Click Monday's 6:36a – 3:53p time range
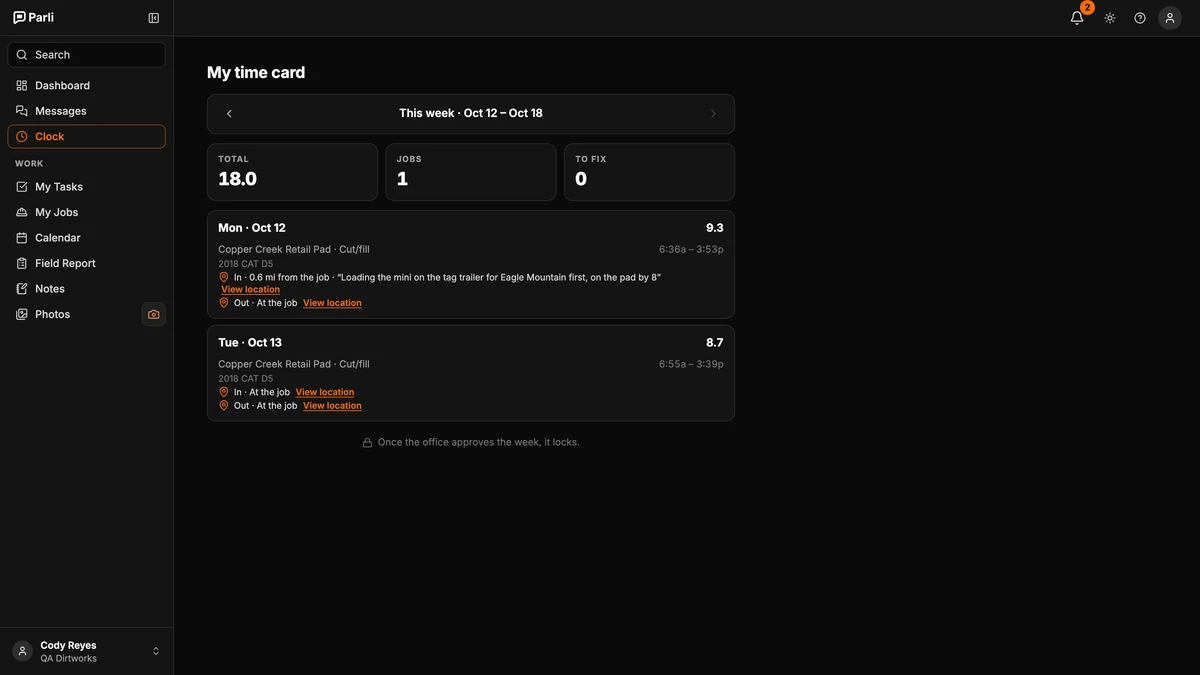The image size is (1200, 675). [x=691, y=250]
